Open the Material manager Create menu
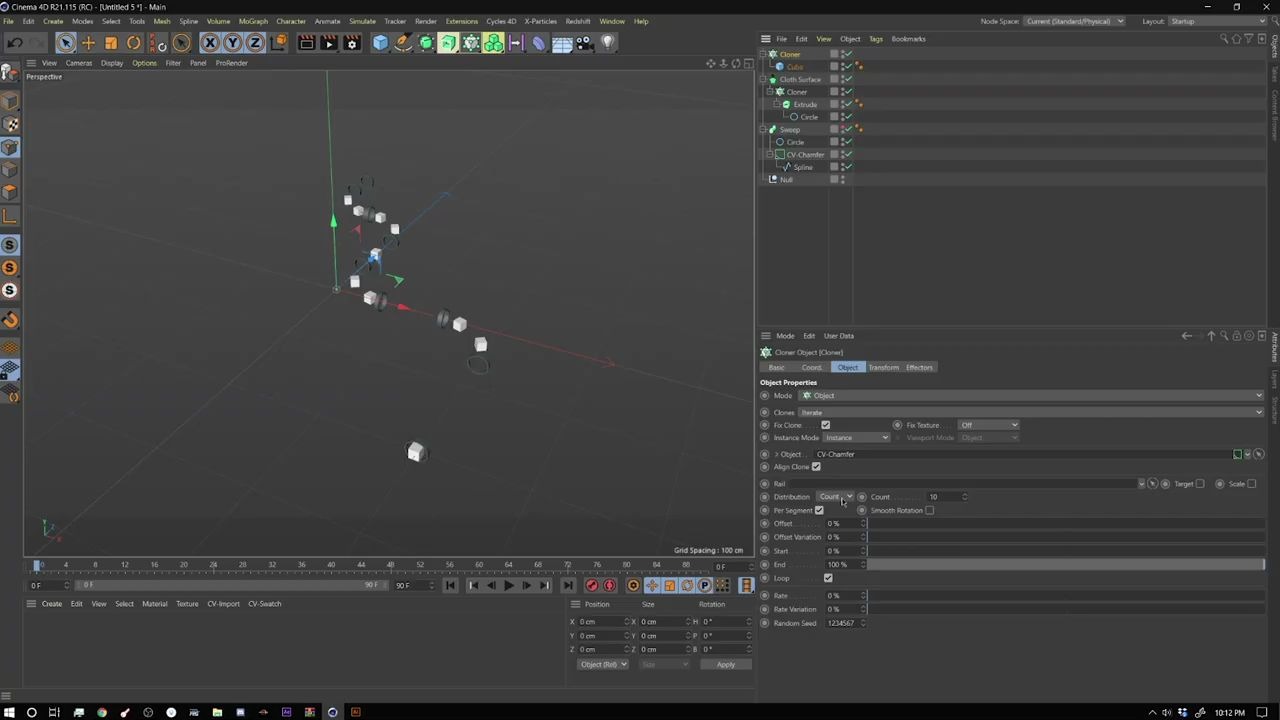The width and height of the screenshot is (1280, 720). point(51,604)
